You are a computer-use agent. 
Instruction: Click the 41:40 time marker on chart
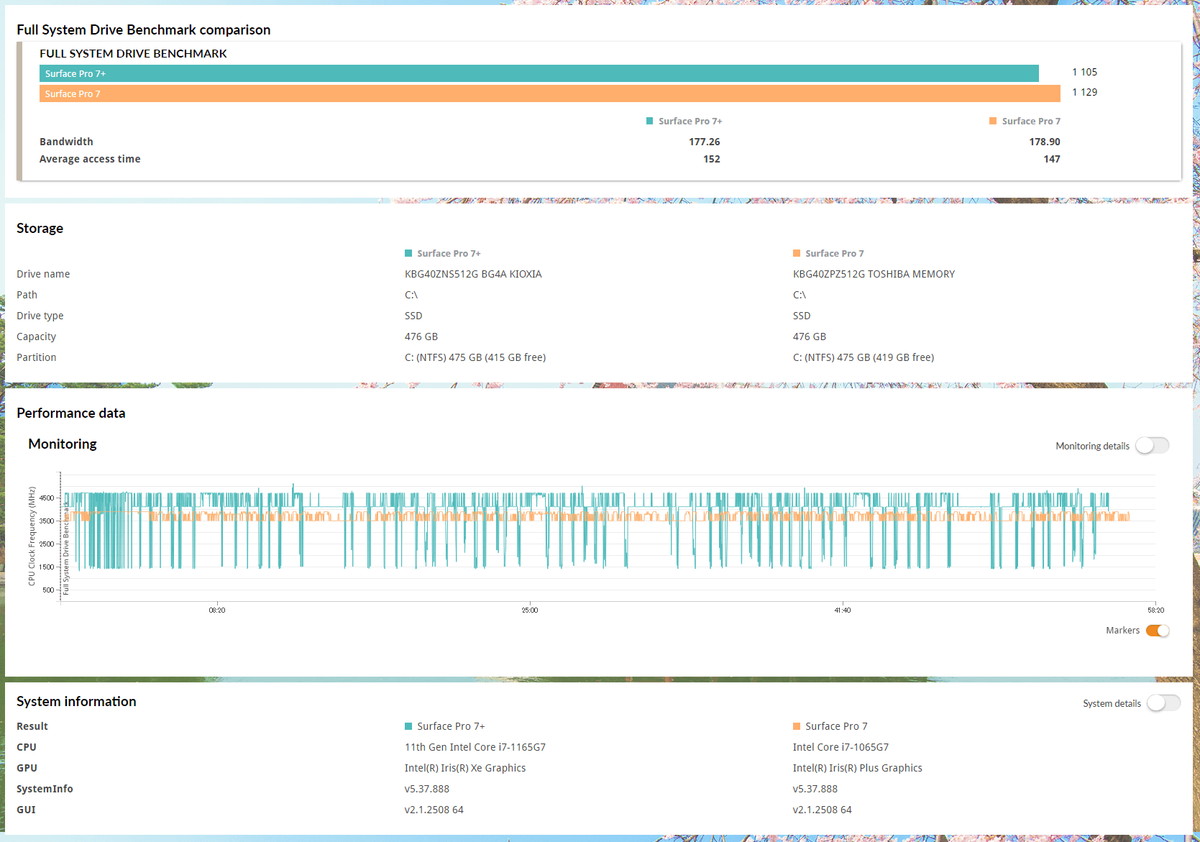[x=842, y=609]
